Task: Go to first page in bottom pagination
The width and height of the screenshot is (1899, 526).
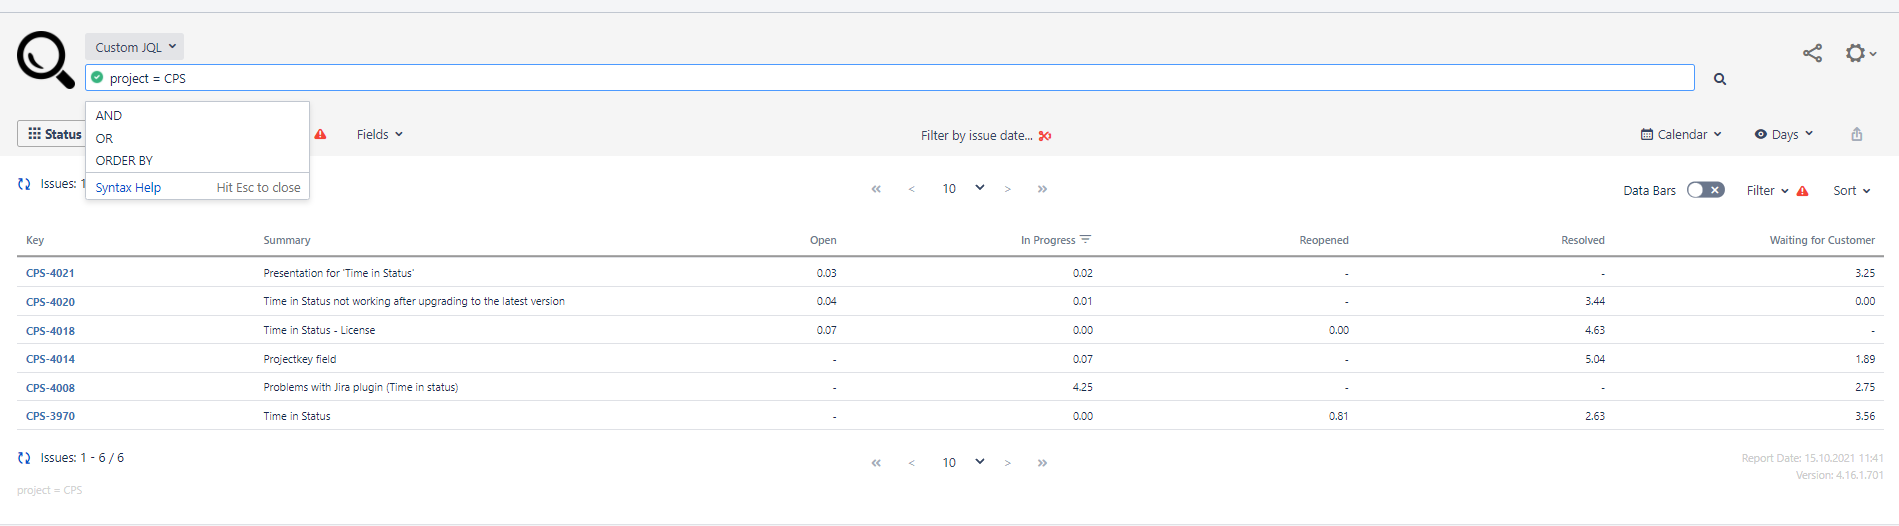Action: [x=876, y=463]
